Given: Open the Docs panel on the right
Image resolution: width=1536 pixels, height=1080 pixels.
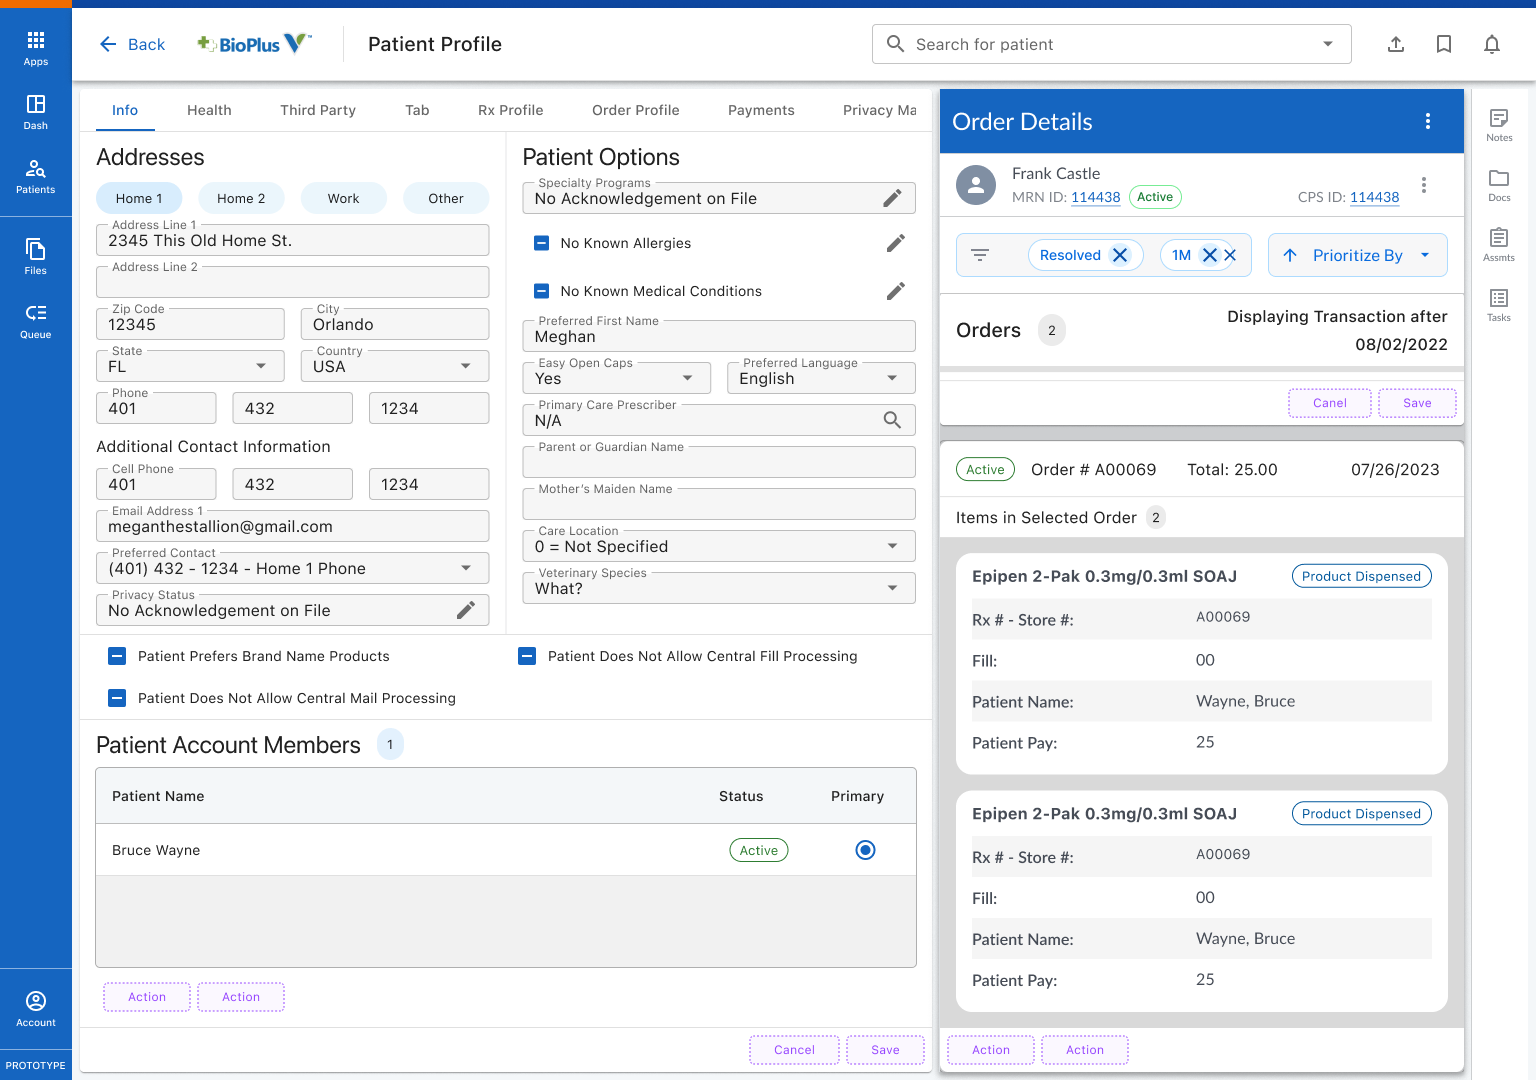Looking at the screenshot, I should [x=1498, y=182].
